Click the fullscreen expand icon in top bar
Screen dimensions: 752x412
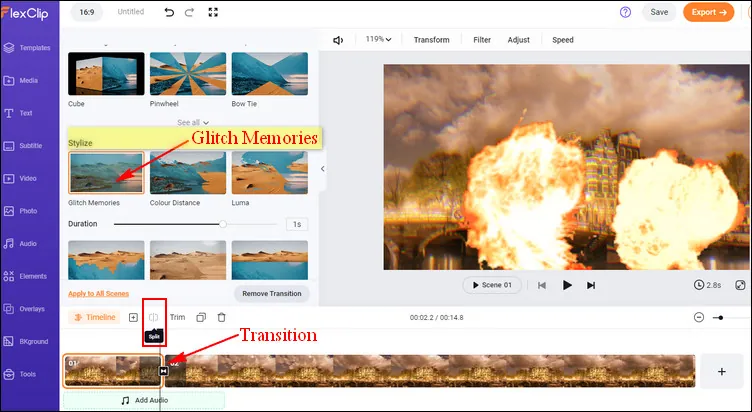coord(213,12)
